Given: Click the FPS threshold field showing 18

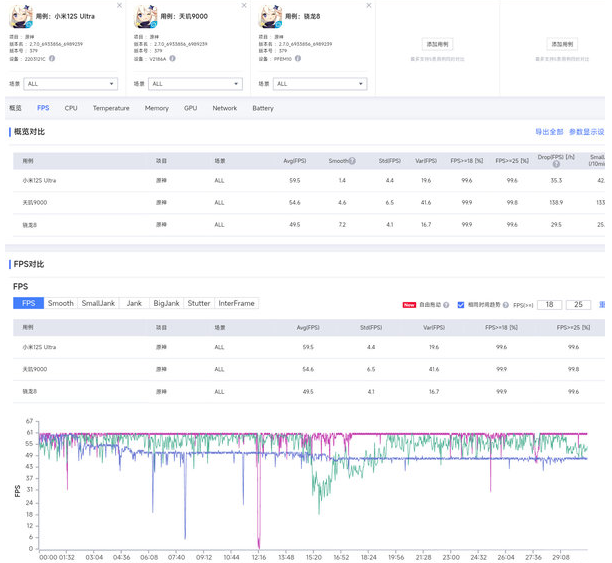Looking at the screenshot, I should pos(548,304).
